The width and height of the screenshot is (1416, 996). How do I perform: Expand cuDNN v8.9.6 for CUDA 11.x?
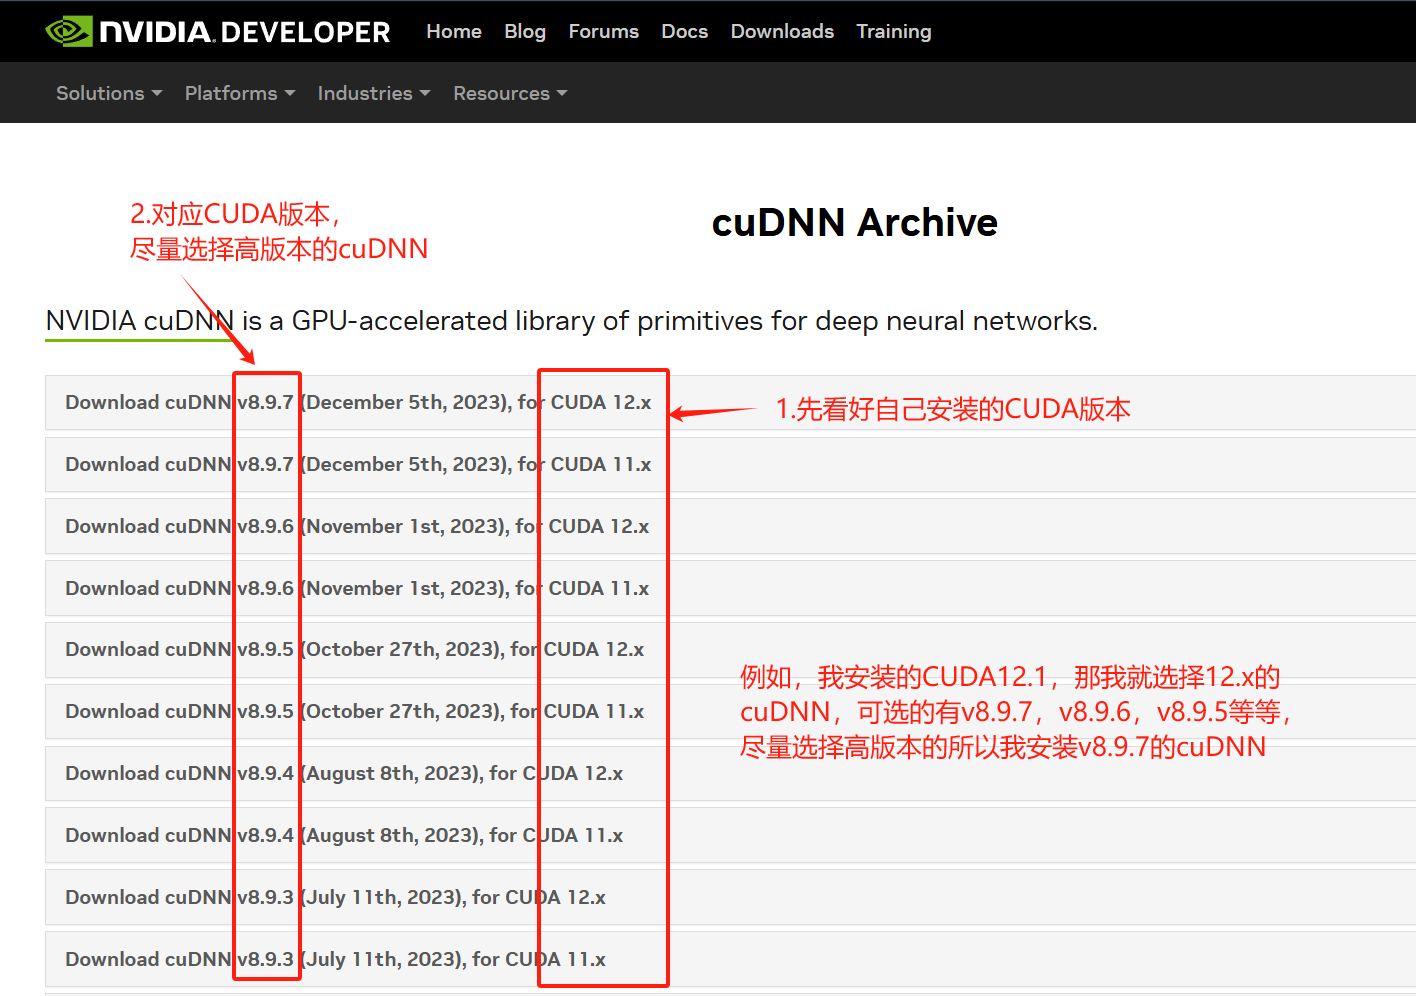click(x=730, y=588)
